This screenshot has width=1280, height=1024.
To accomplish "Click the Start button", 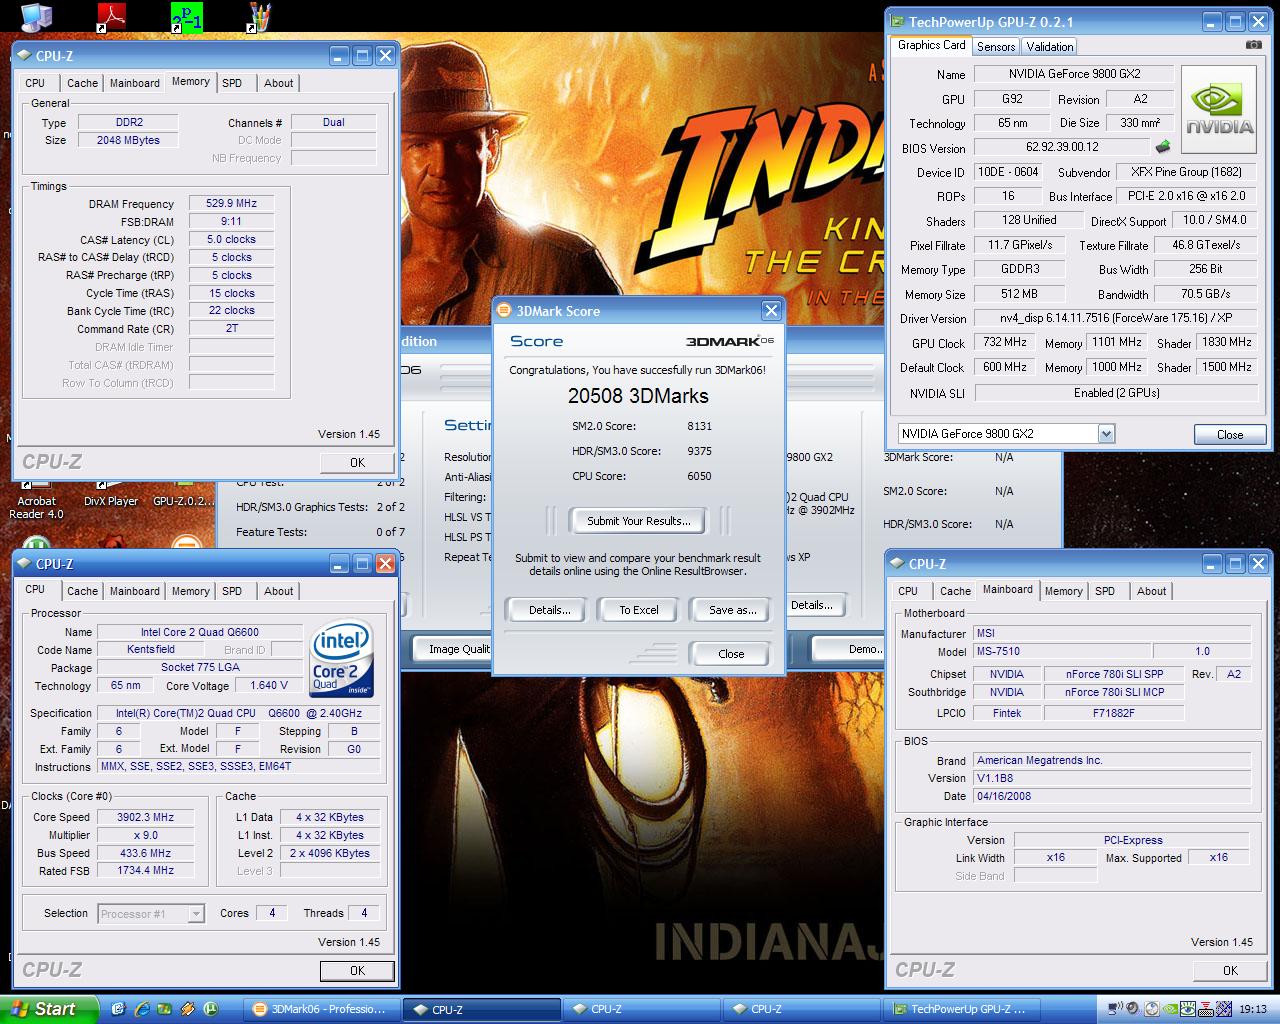I will click(x=49, y=1009).
